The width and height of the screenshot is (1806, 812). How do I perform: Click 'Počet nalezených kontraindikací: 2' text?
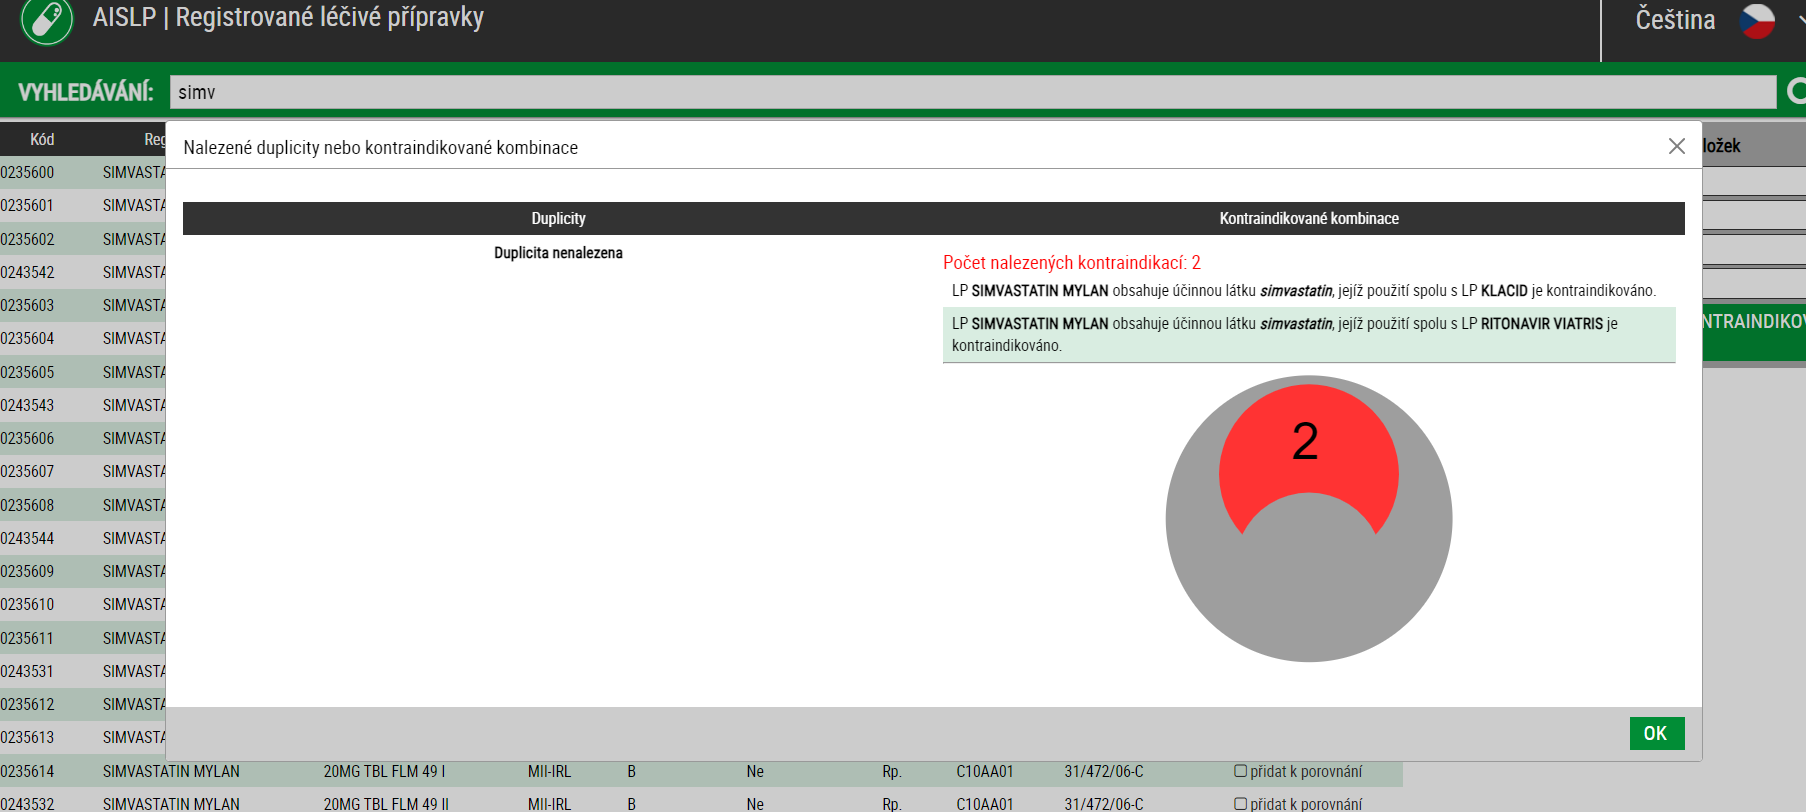pyautogui.click(x=1072, y=263)
